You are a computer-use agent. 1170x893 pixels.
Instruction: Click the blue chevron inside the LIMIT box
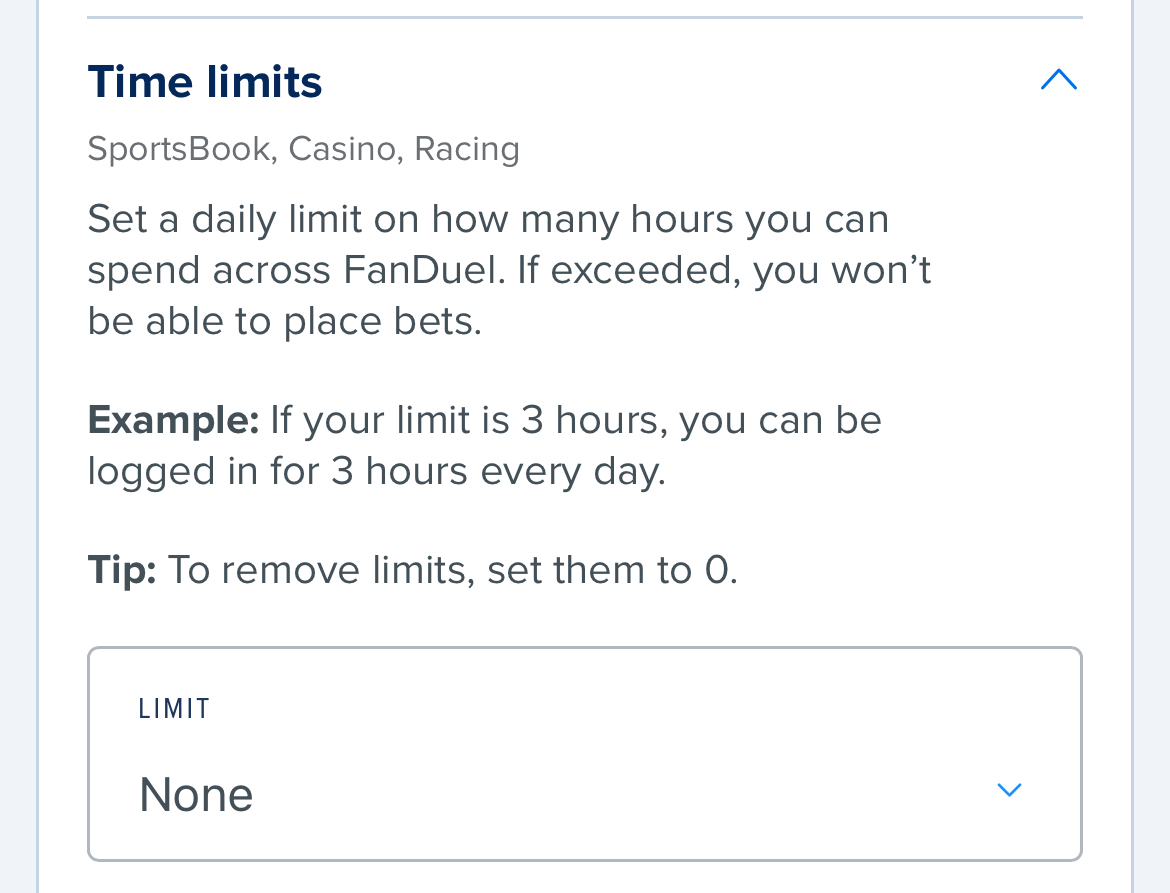1009,789
